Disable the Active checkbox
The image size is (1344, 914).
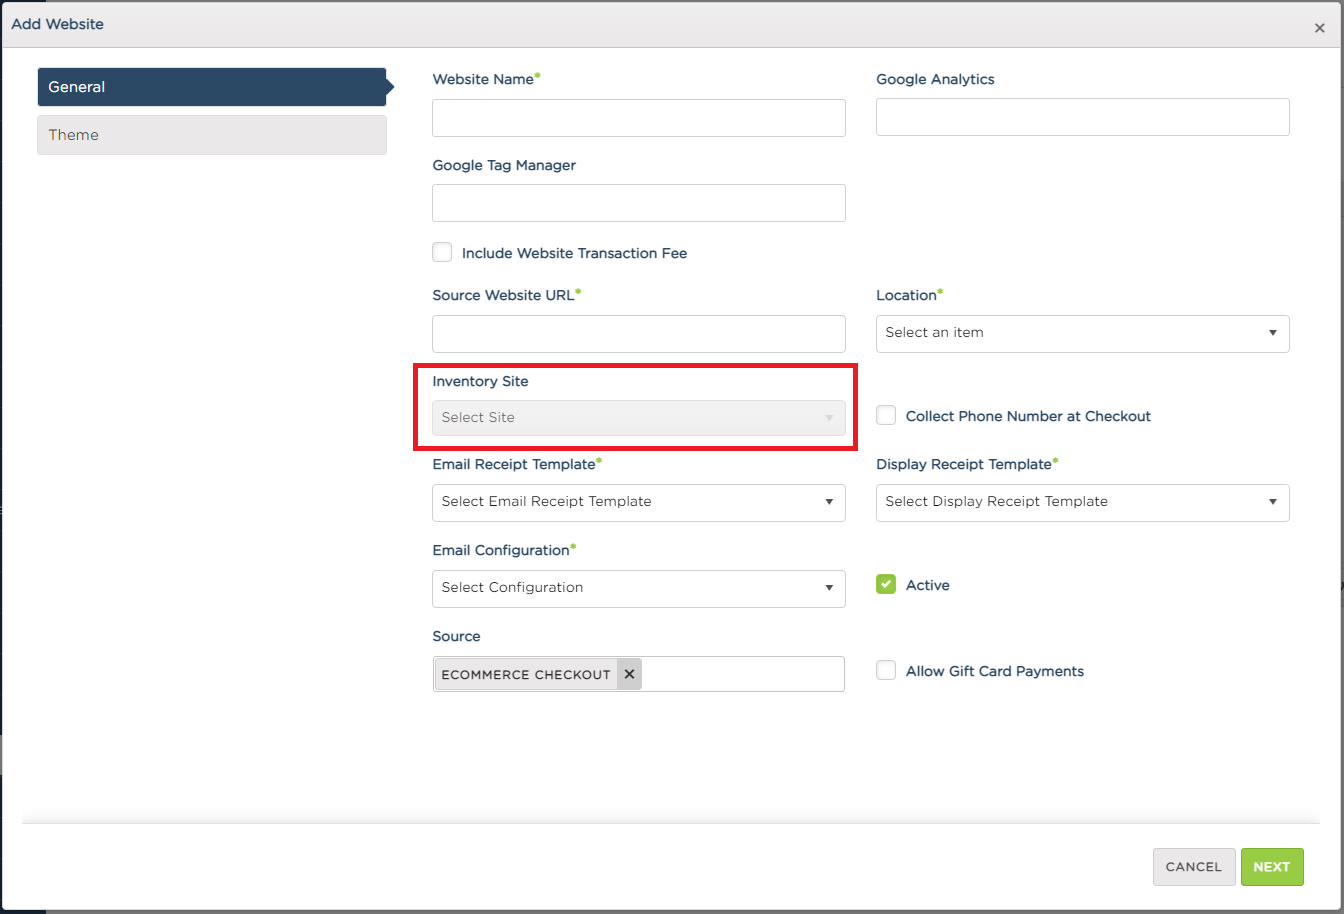(886, 584)
